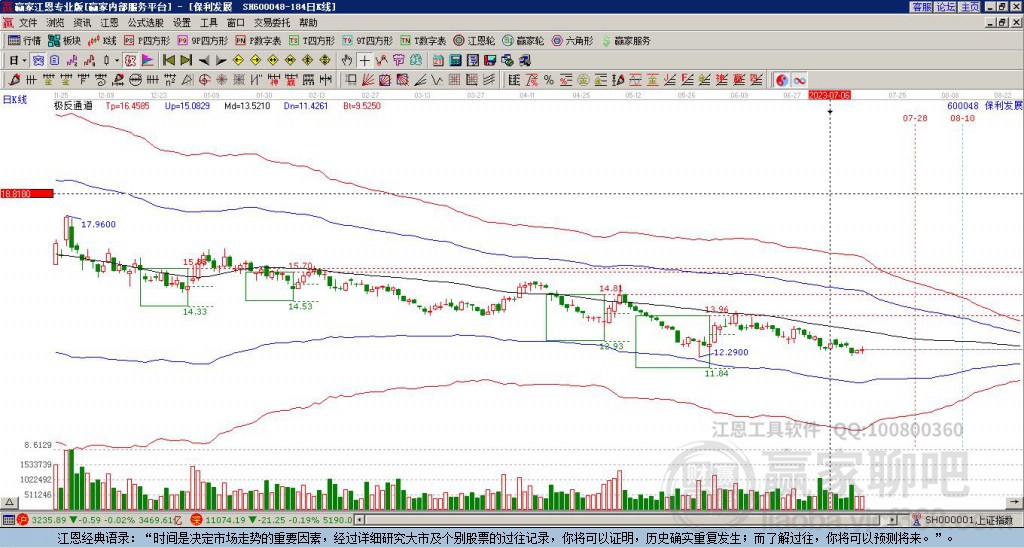Toggle the highlighted blue chart-mode button
The height and width of the screenshot is (548, 1024).
pyautogui.click(x=39, y=60)
